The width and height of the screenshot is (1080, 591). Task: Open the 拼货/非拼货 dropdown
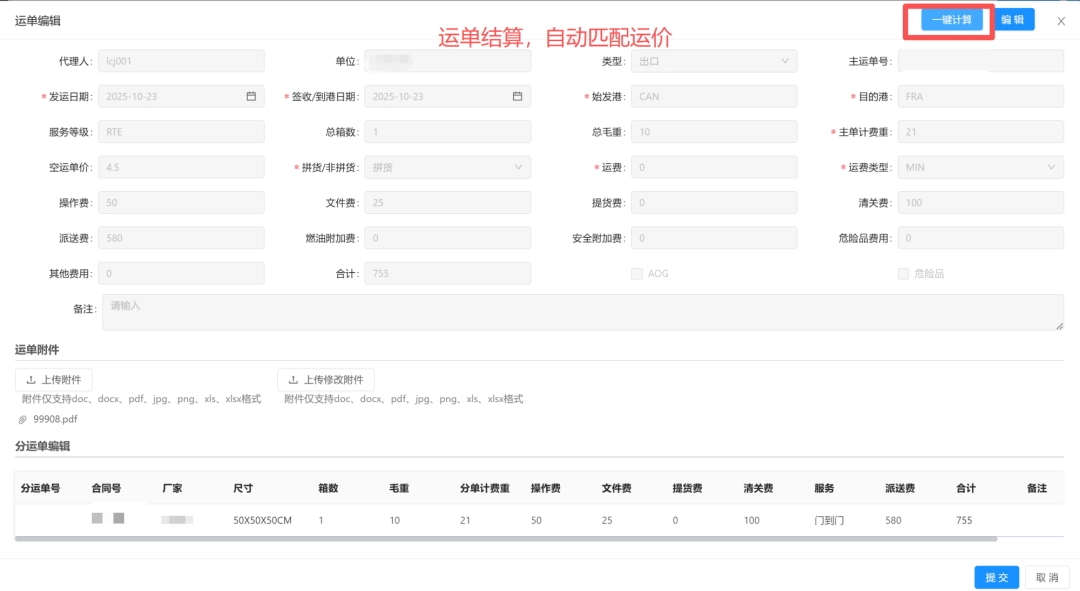[447, 167]
